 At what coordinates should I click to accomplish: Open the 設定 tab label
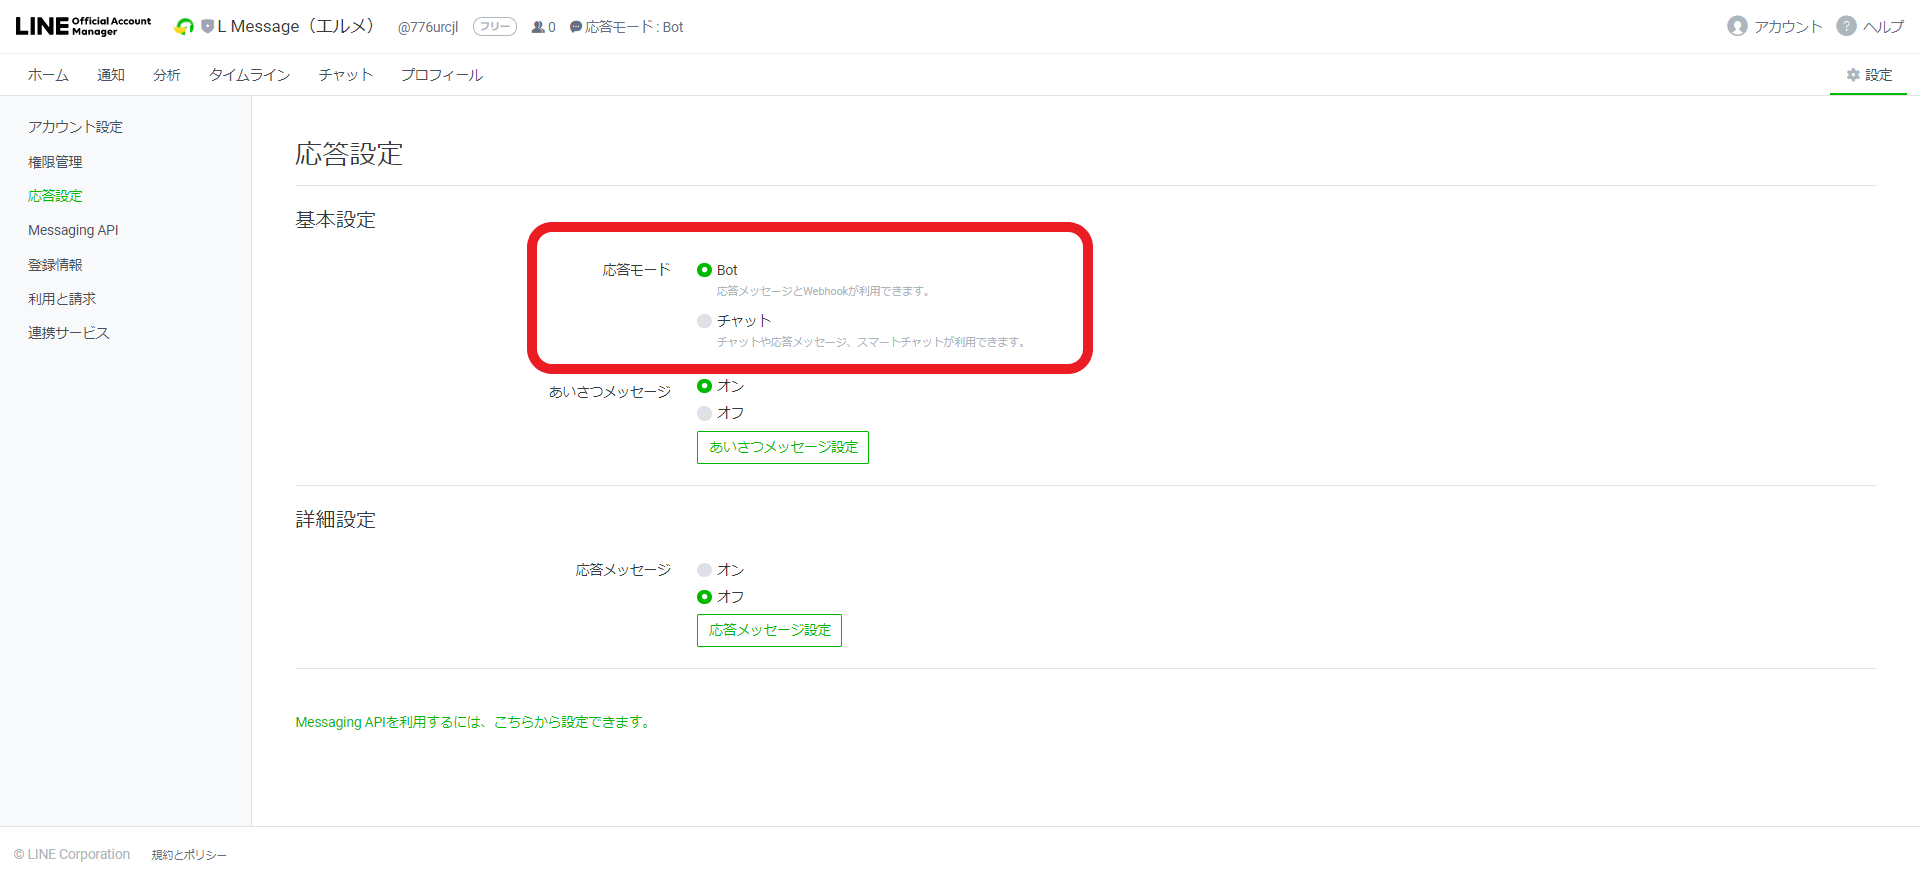point(1878,75)
